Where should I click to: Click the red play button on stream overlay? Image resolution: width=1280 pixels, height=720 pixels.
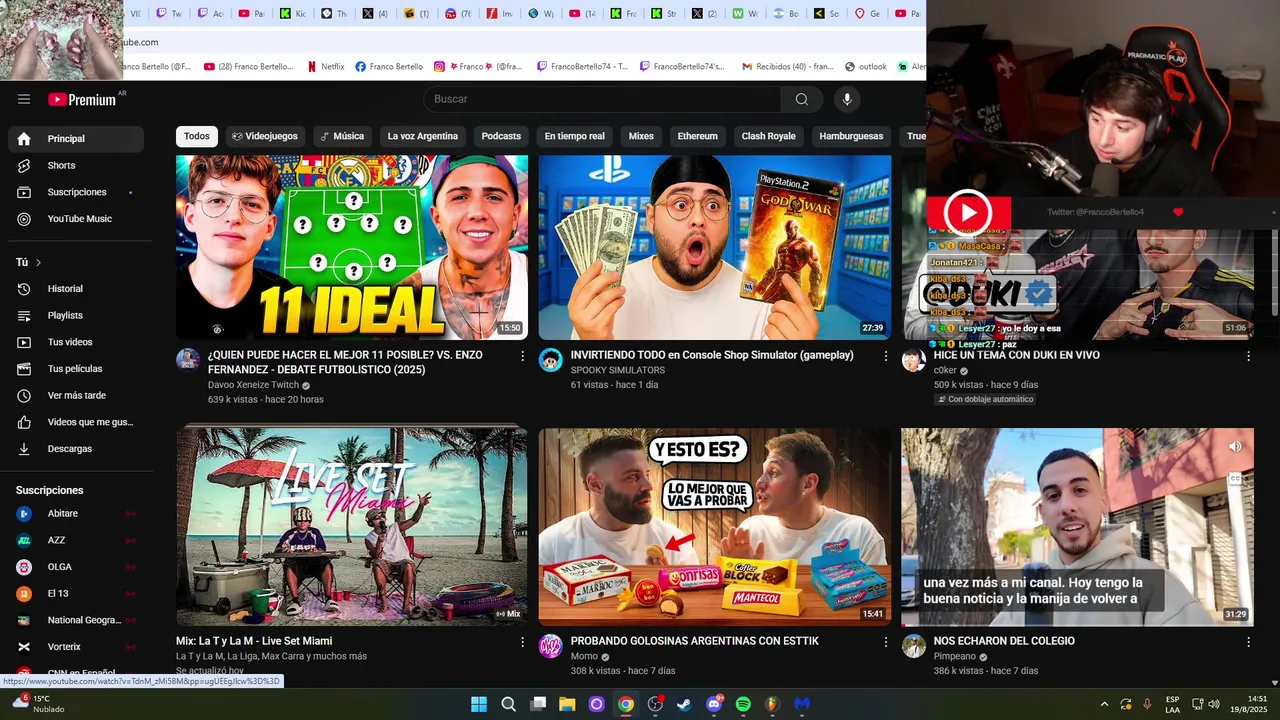point(968,213)
